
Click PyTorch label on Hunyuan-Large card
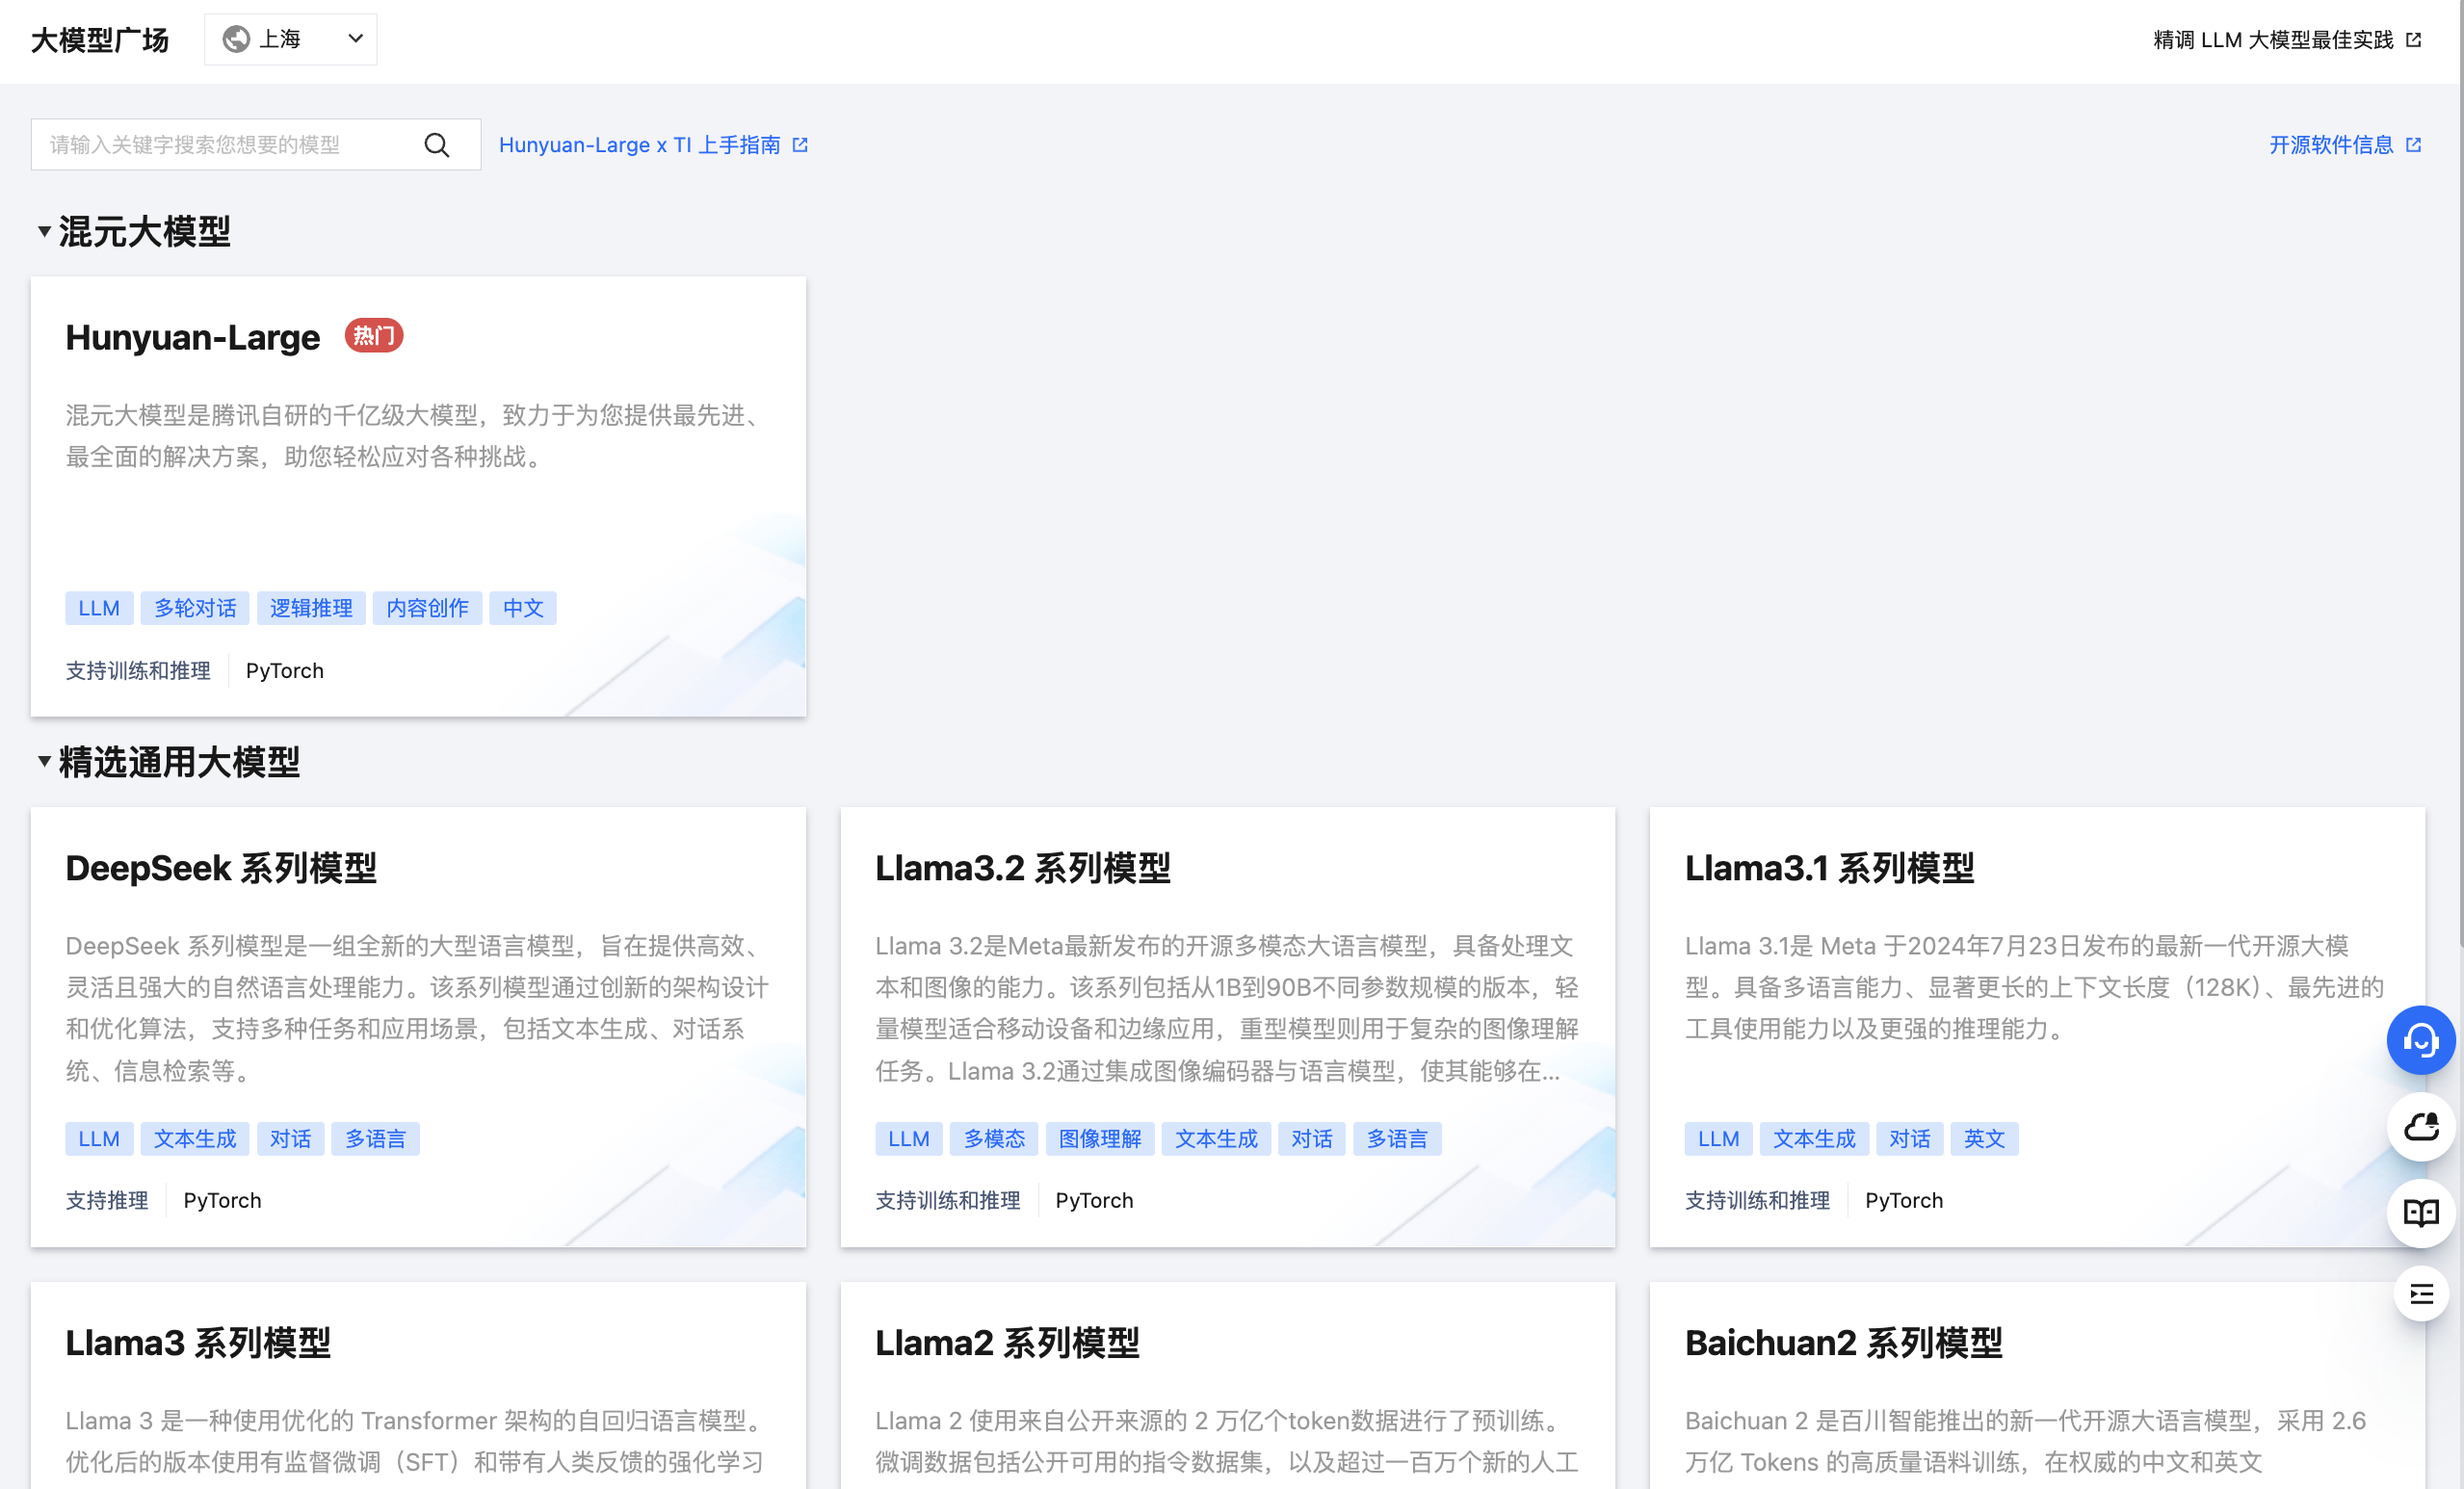[285, 670]
